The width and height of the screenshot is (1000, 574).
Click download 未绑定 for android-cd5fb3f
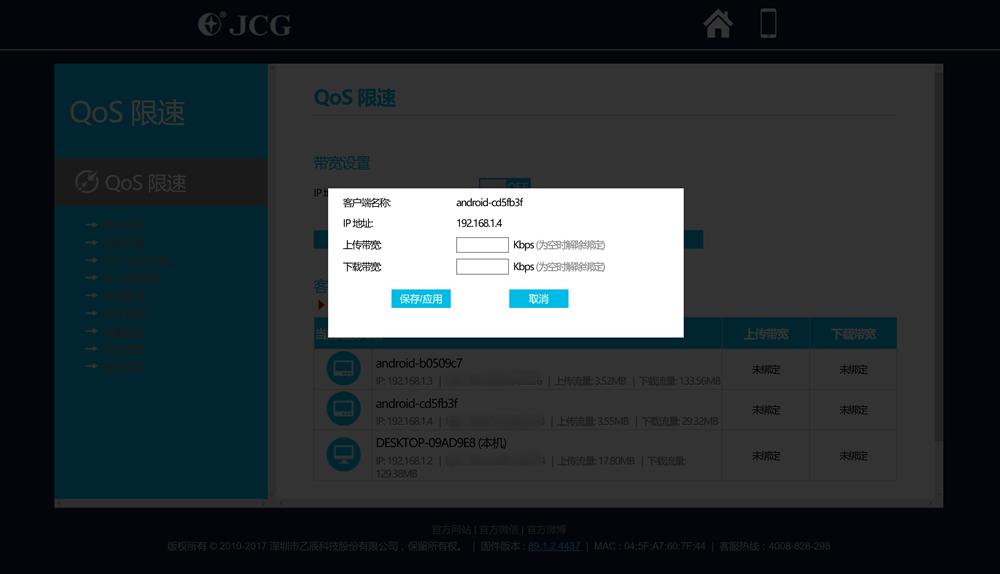pos(853,409)
